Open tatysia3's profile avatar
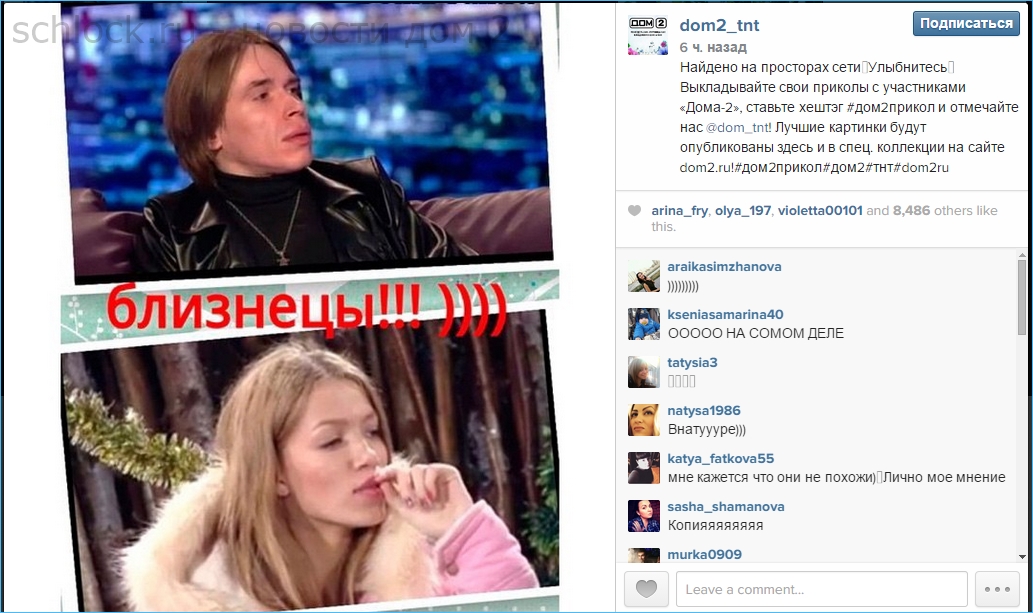Screen dimensions: 1033x613 pos(644,372)
